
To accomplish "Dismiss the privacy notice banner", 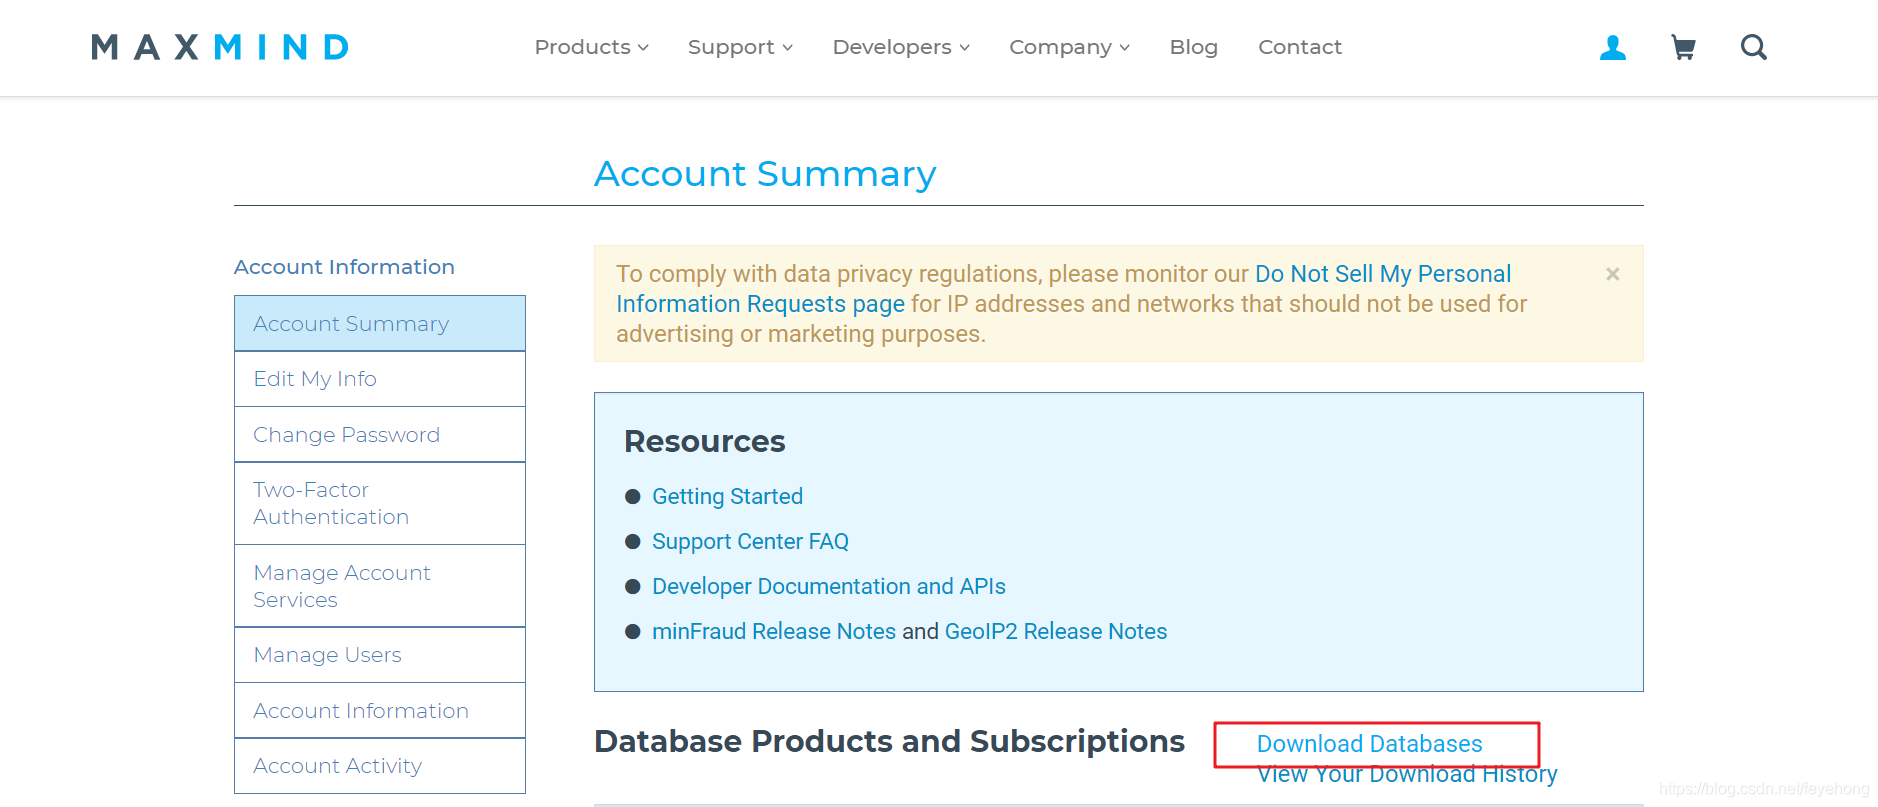I will click(x=1612, y=274).
